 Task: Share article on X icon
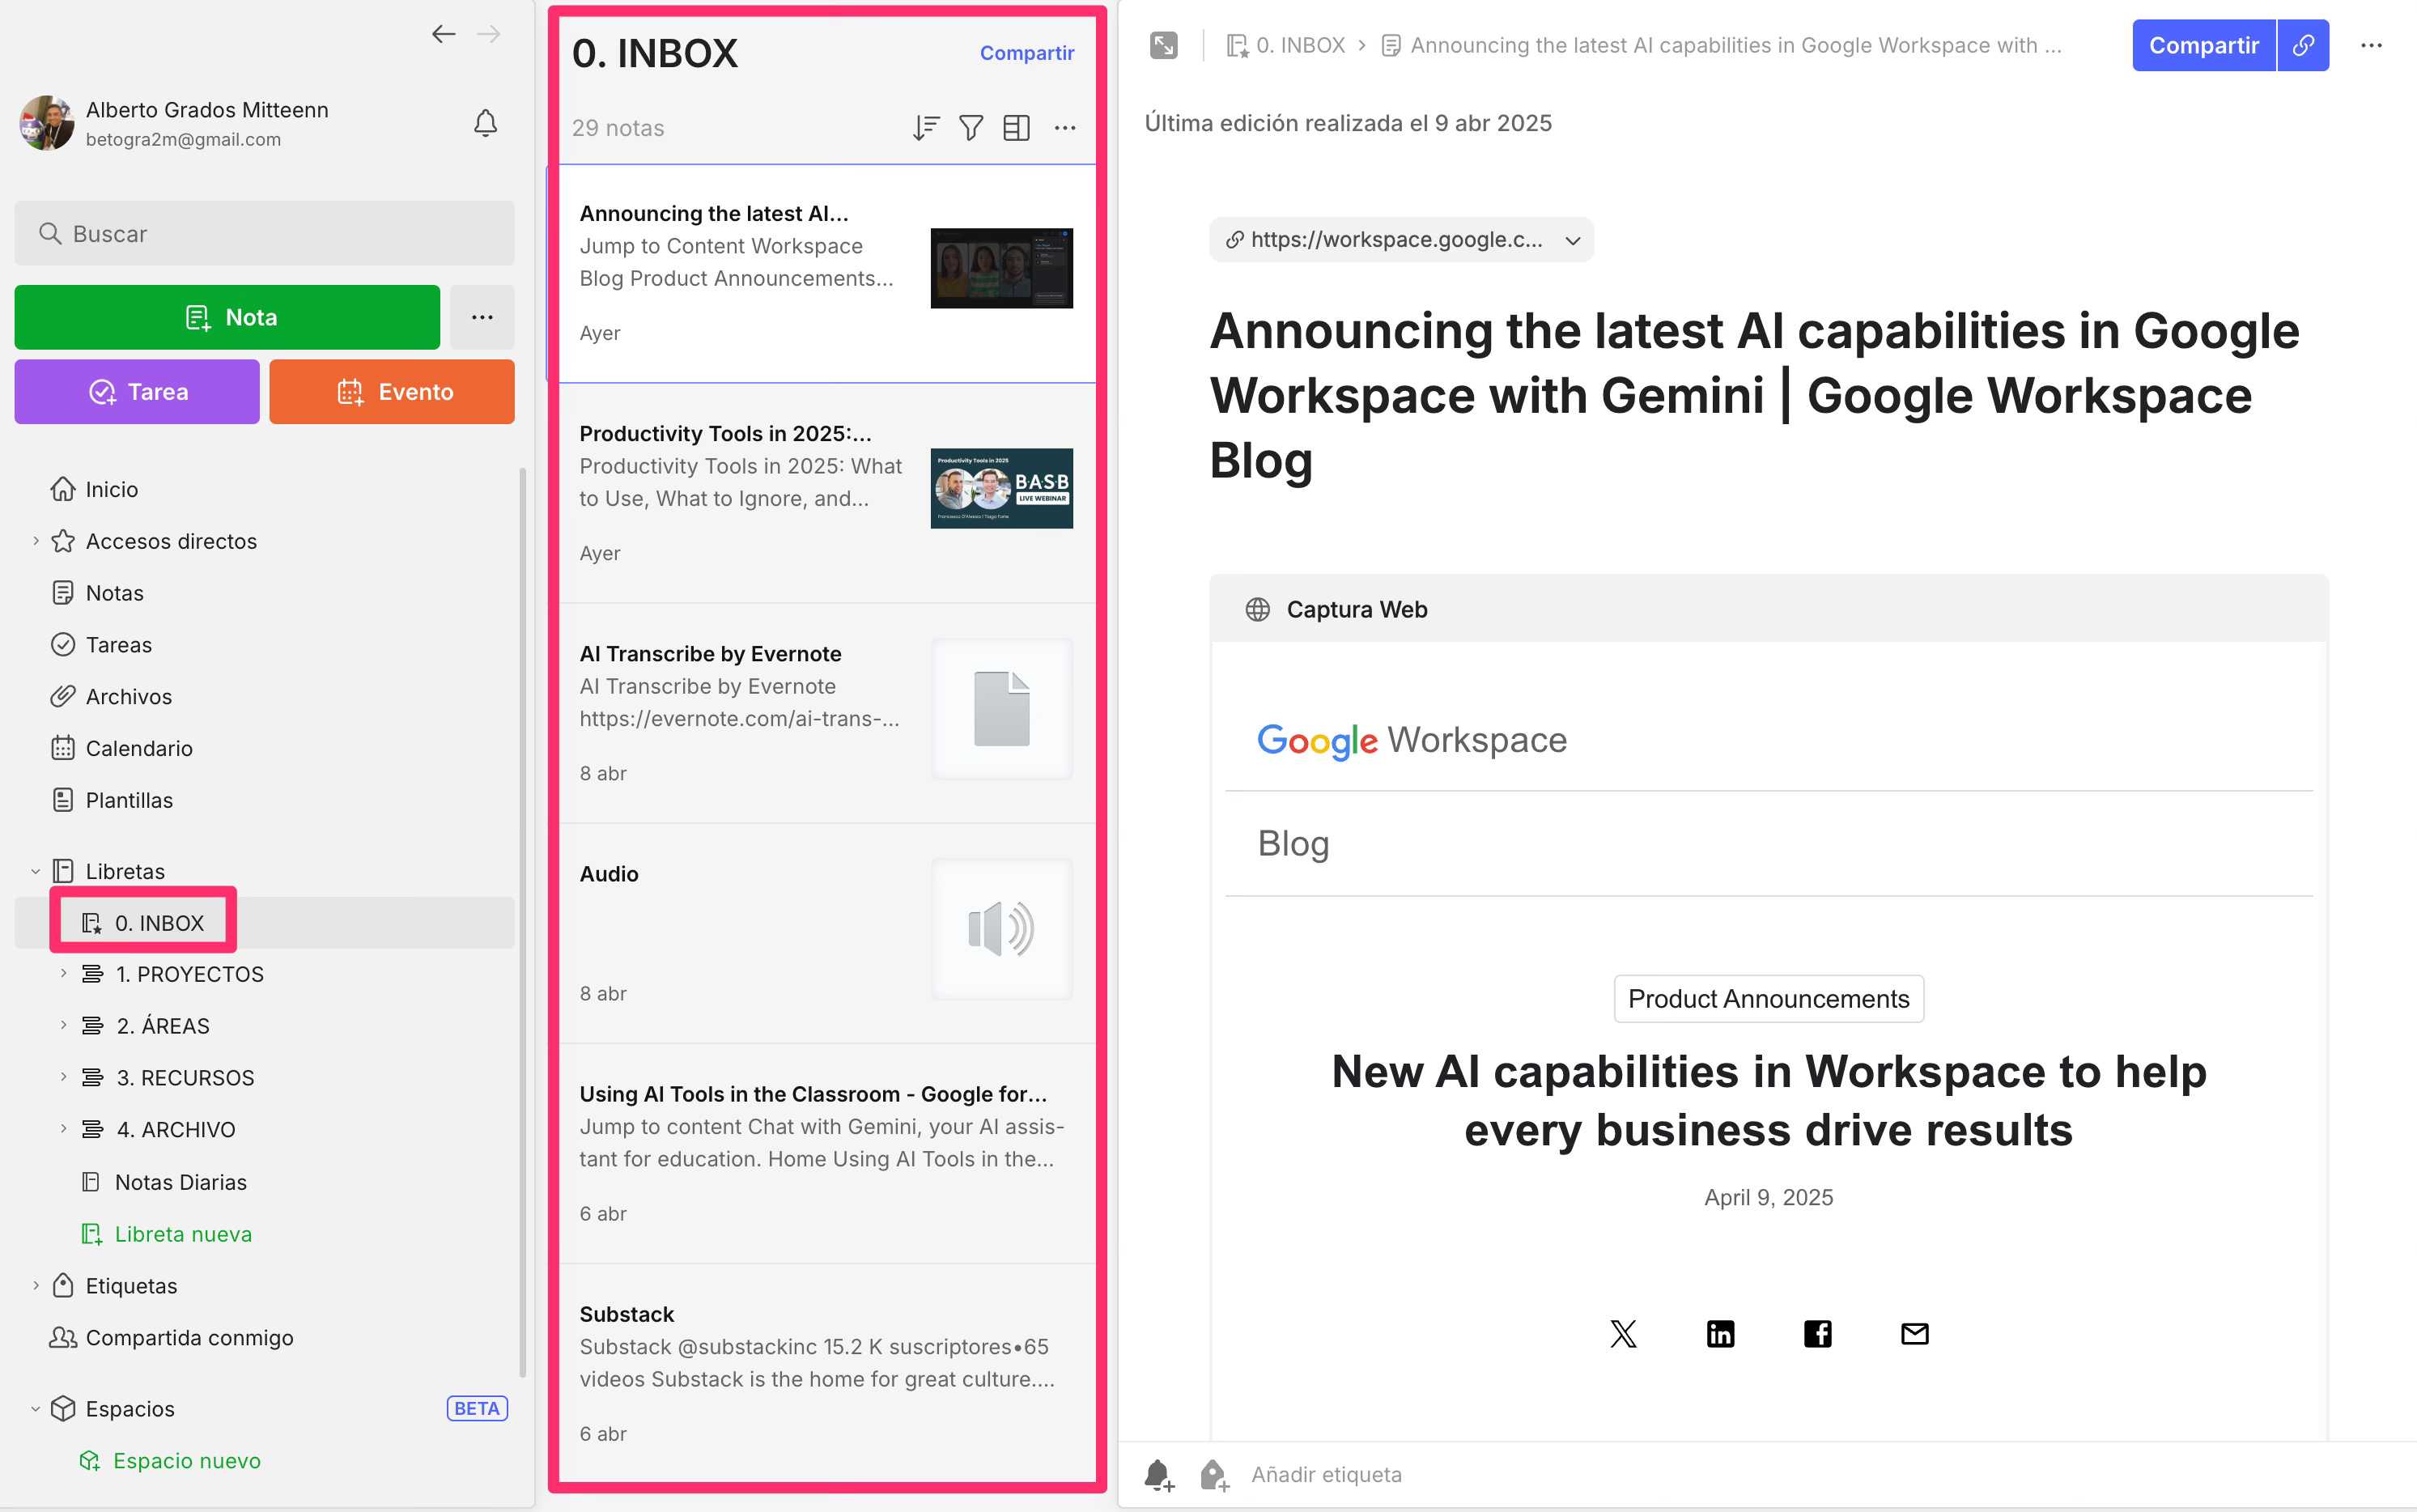(1623, 1333)
